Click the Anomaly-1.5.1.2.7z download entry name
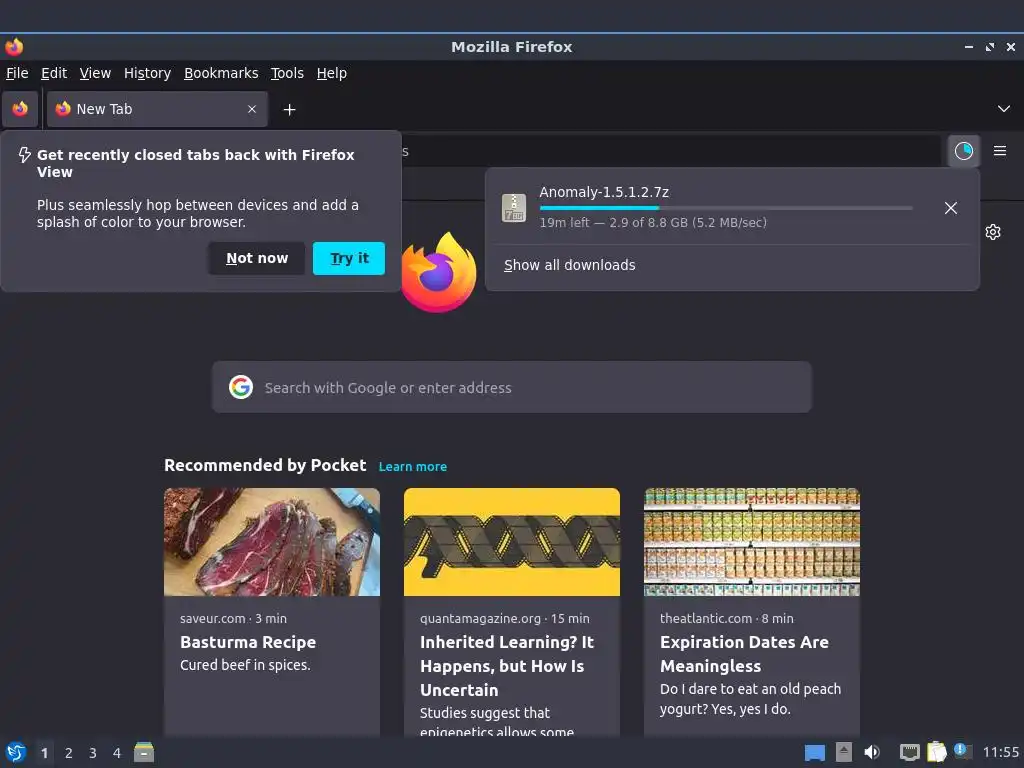Screen dimensions: 1024x768 coord(604,192)
